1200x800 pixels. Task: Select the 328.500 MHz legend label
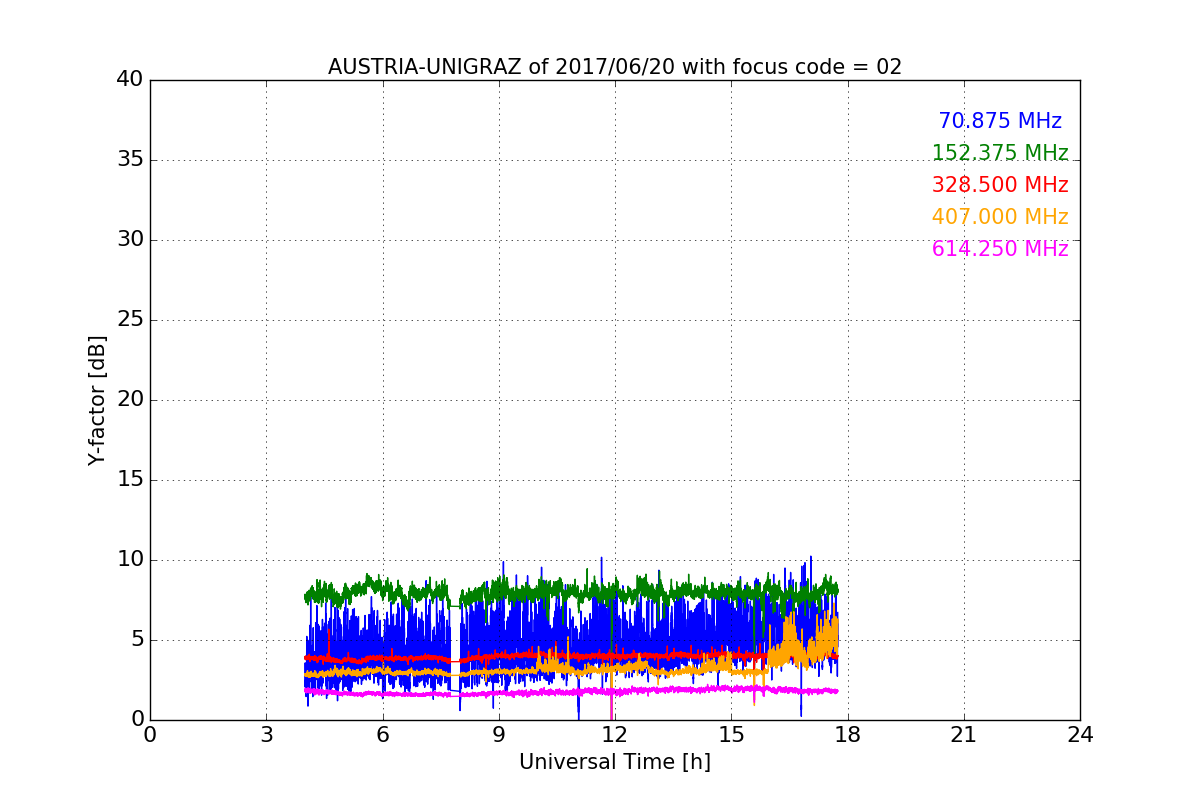click(x=1000, y=185)
